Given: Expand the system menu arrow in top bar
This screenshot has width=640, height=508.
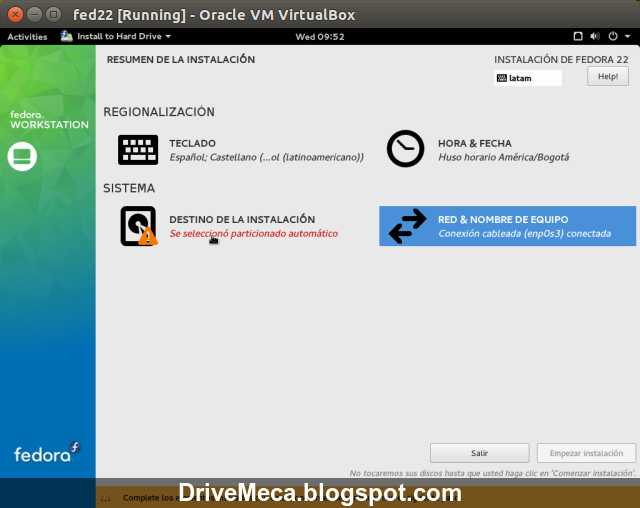Looking at the screenshot, I should pyautogui.click(x=628, y=36).
